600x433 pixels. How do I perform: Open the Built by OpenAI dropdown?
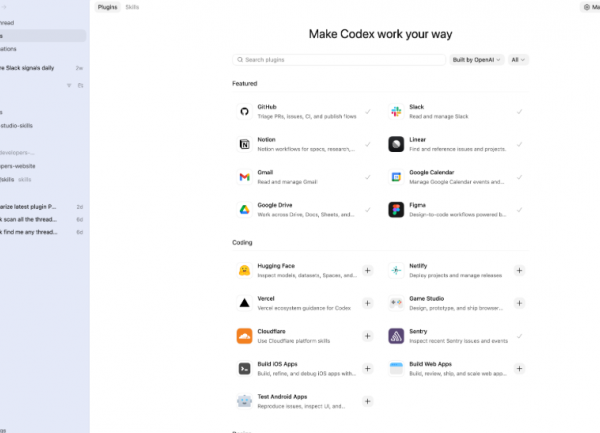(476, 60)
